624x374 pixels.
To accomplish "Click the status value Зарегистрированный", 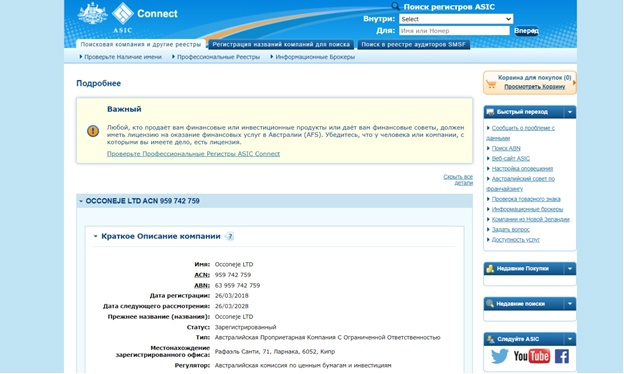I will (x=246, y=327).
